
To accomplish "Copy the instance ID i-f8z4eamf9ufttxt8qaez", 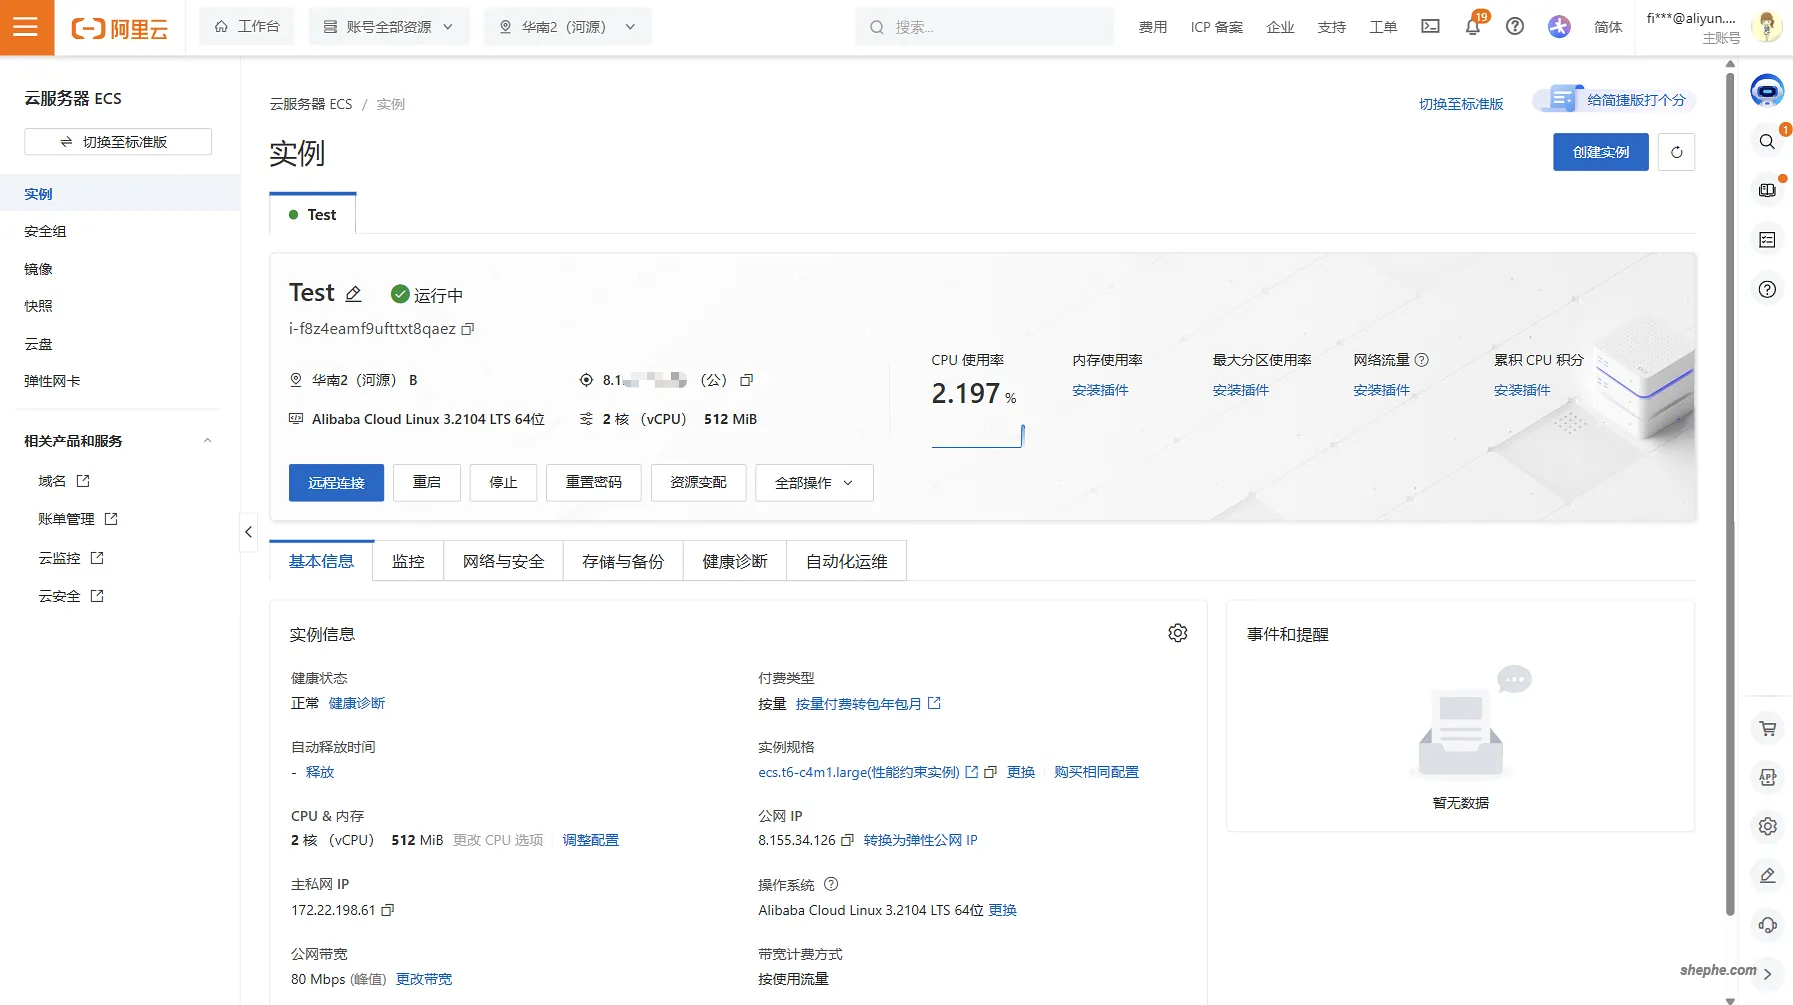I will click(468, 329).
